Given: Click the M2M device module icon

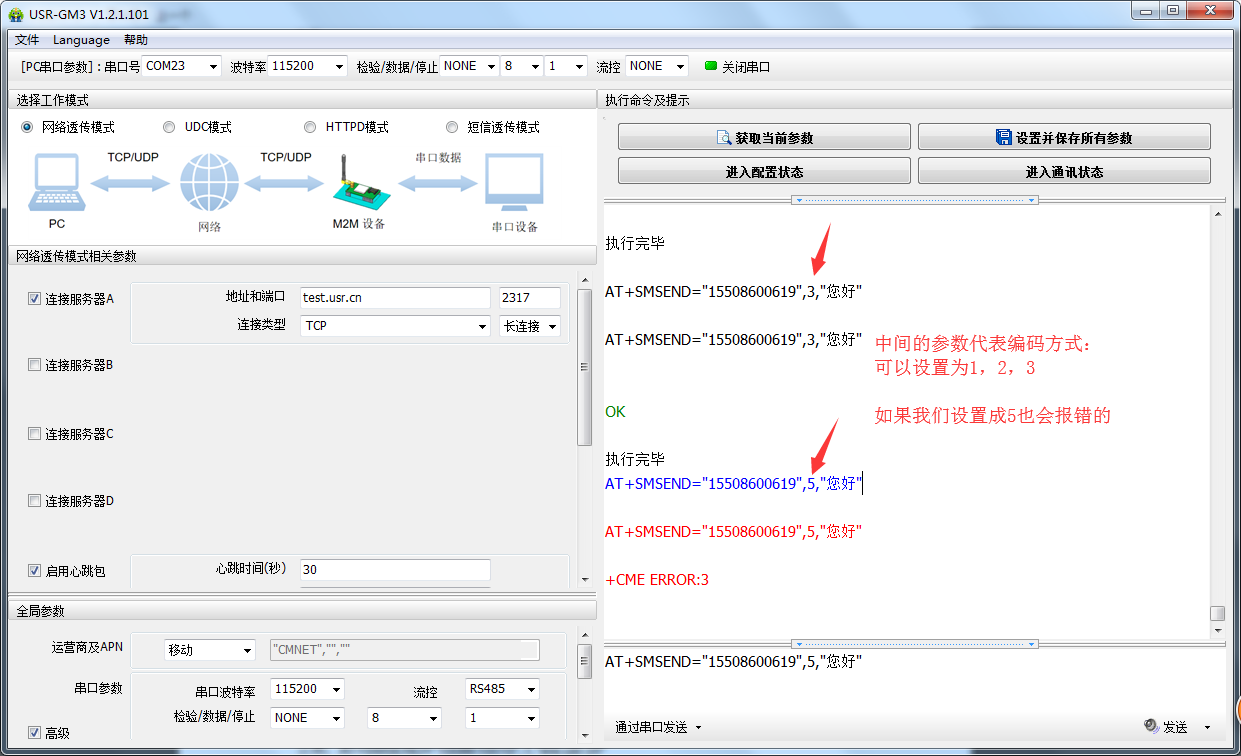Looking at the screenshot, I should tap(356, 186).
